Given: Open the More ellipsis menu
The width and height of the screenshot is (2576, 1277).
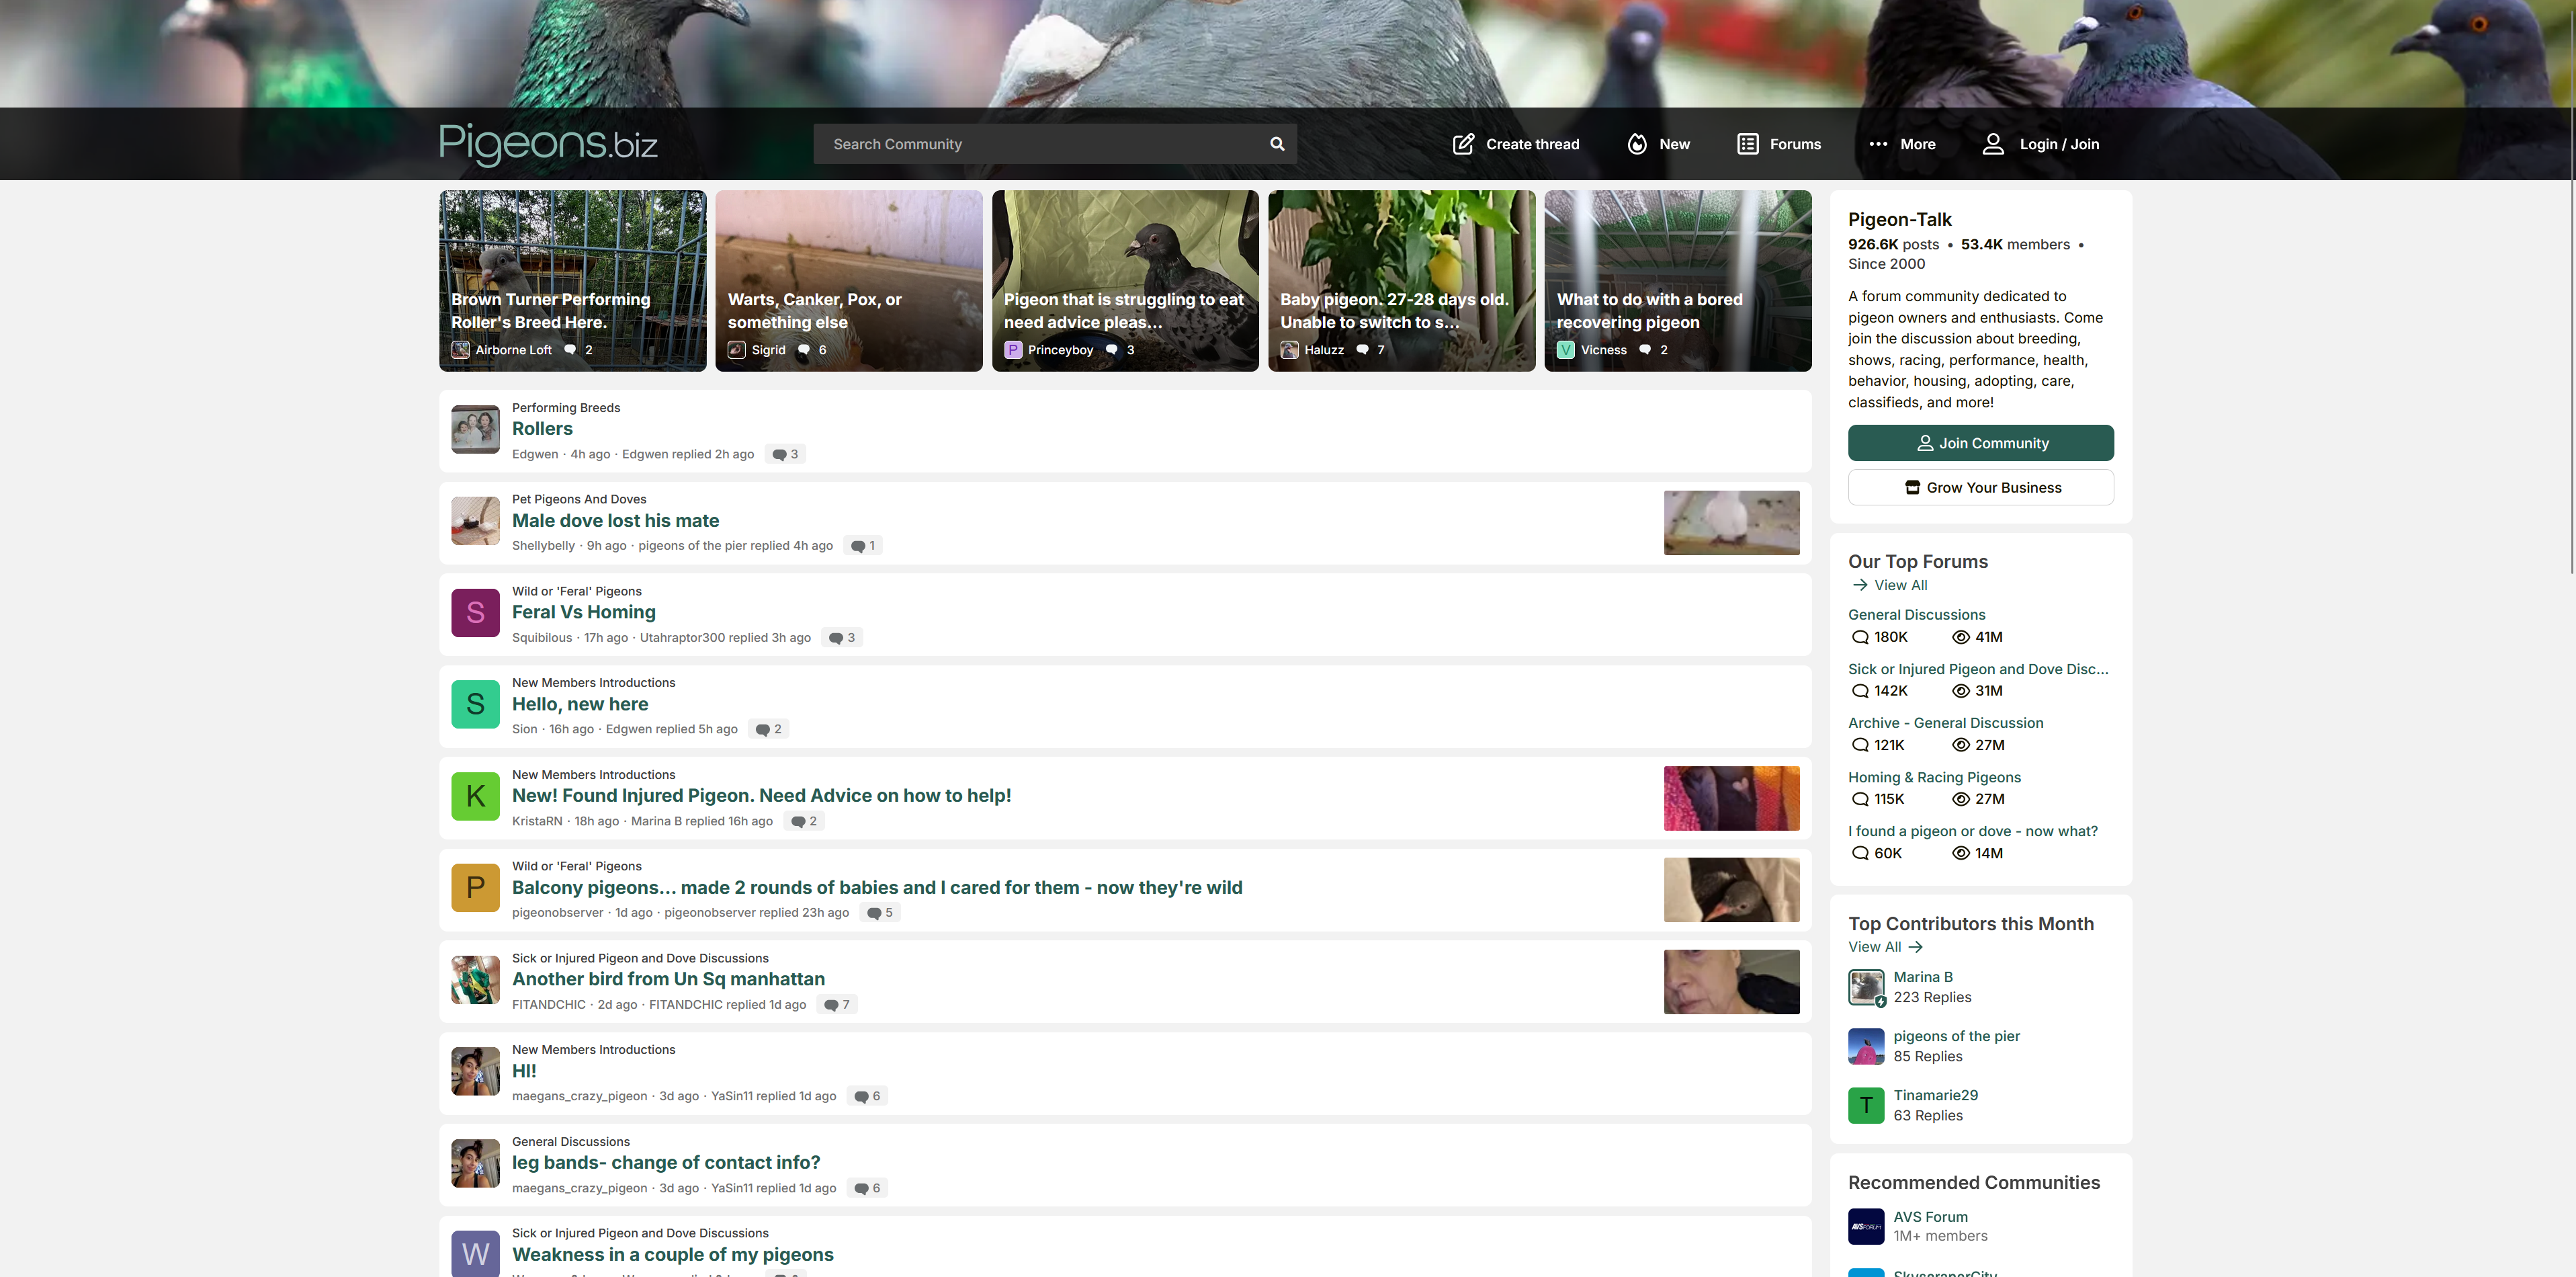Looking at the screenshot, I should tap(1879, 144).
